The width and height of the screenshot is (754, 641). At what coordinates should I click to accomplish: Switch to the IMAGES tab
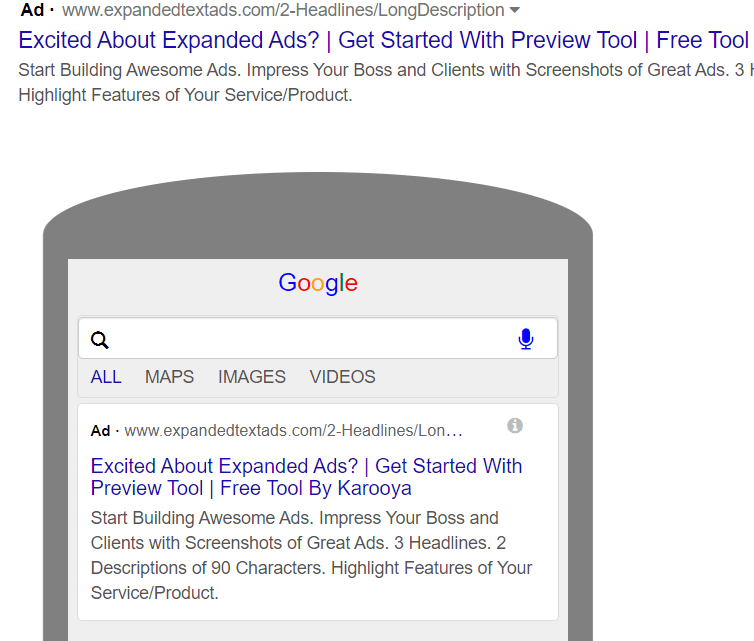click(x=251, y=377)
